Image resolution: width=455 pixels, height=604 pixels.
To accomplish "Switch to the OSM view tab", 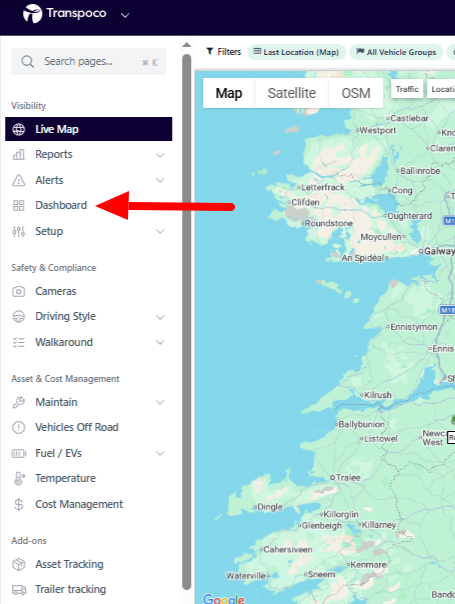I will click(x=356, y=93).
